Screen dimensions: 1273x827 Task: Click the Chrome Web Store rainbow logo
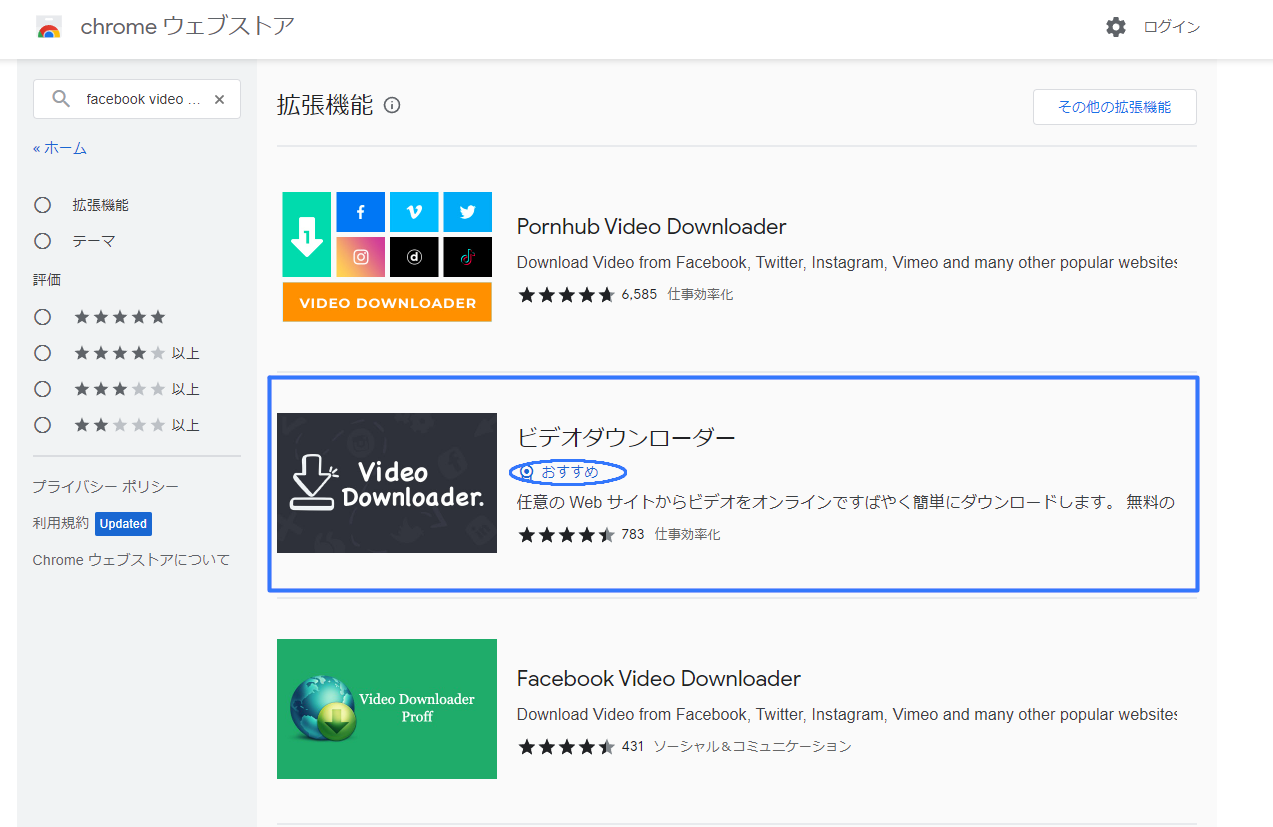[x=48, y=27]
